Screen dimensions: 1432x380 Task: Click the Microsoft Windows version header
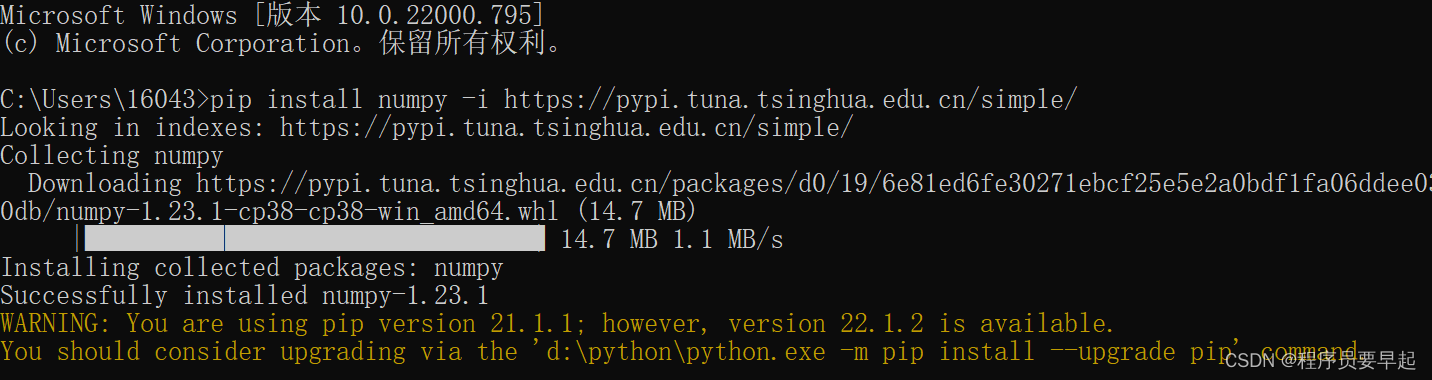tap(273, 15)
